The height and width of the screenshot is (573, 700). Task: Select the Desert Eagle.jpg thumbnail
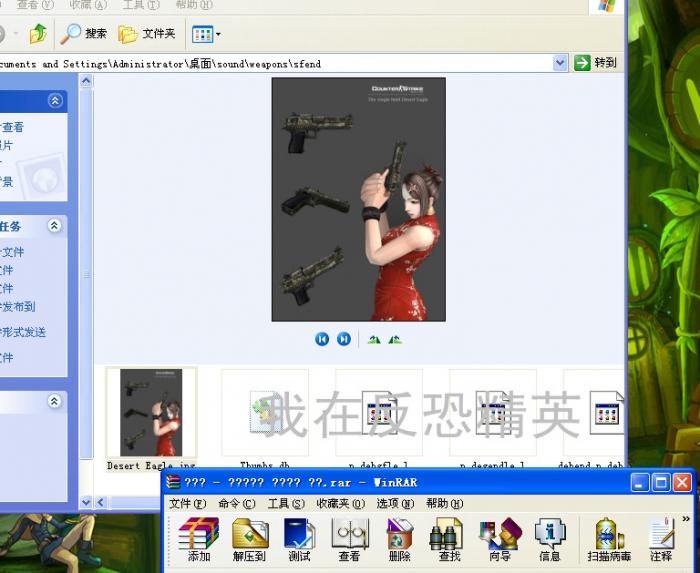pos(151,412)
